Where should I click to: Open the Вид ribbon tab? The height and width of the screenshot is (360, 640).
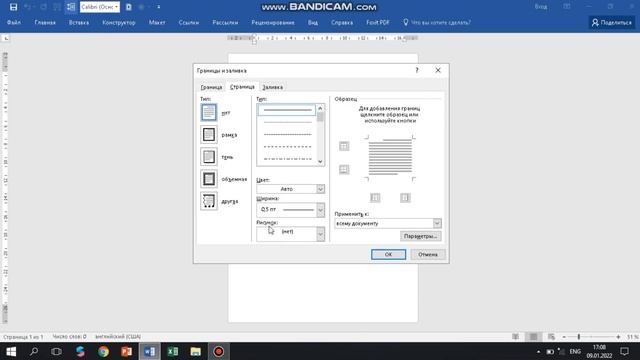point(313,22)
